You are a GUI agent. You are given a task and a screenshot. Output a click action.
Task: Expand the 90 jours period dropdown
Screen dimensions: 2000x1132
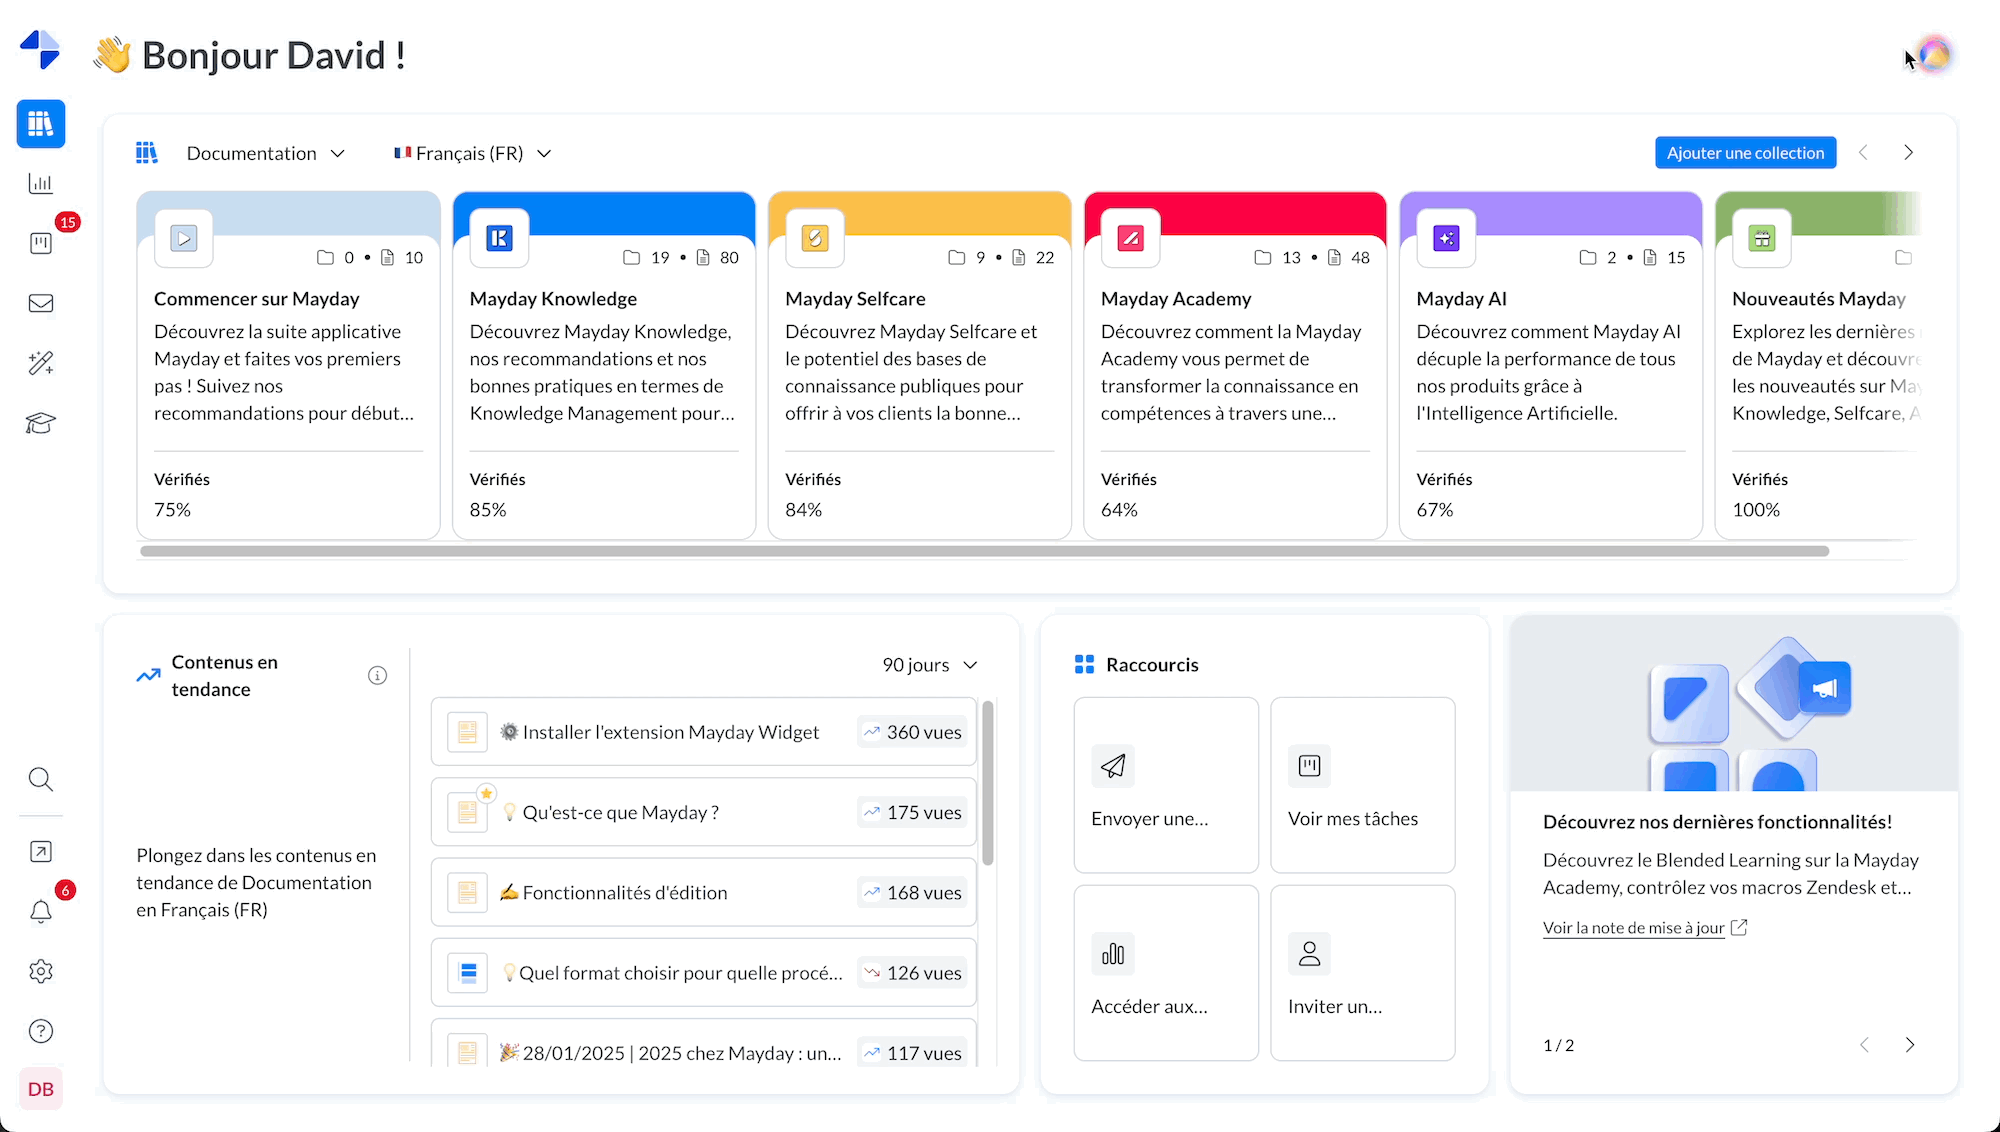(929, 665)
